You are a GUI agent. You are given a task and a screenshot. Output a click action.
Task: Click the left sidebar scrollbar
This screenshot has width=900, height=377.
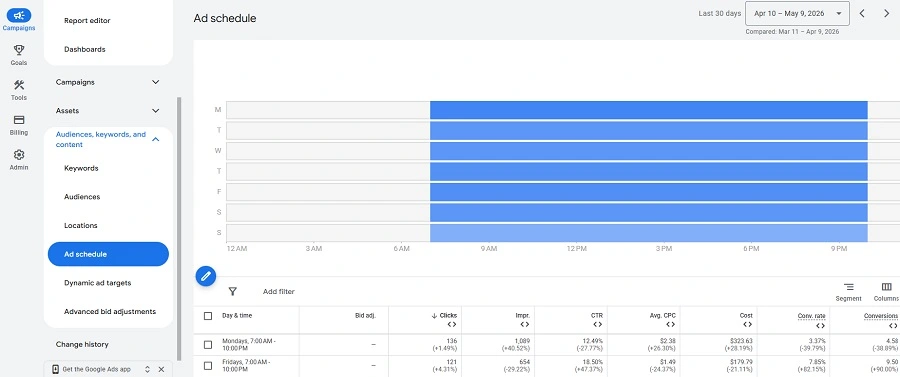click(179, 228)
